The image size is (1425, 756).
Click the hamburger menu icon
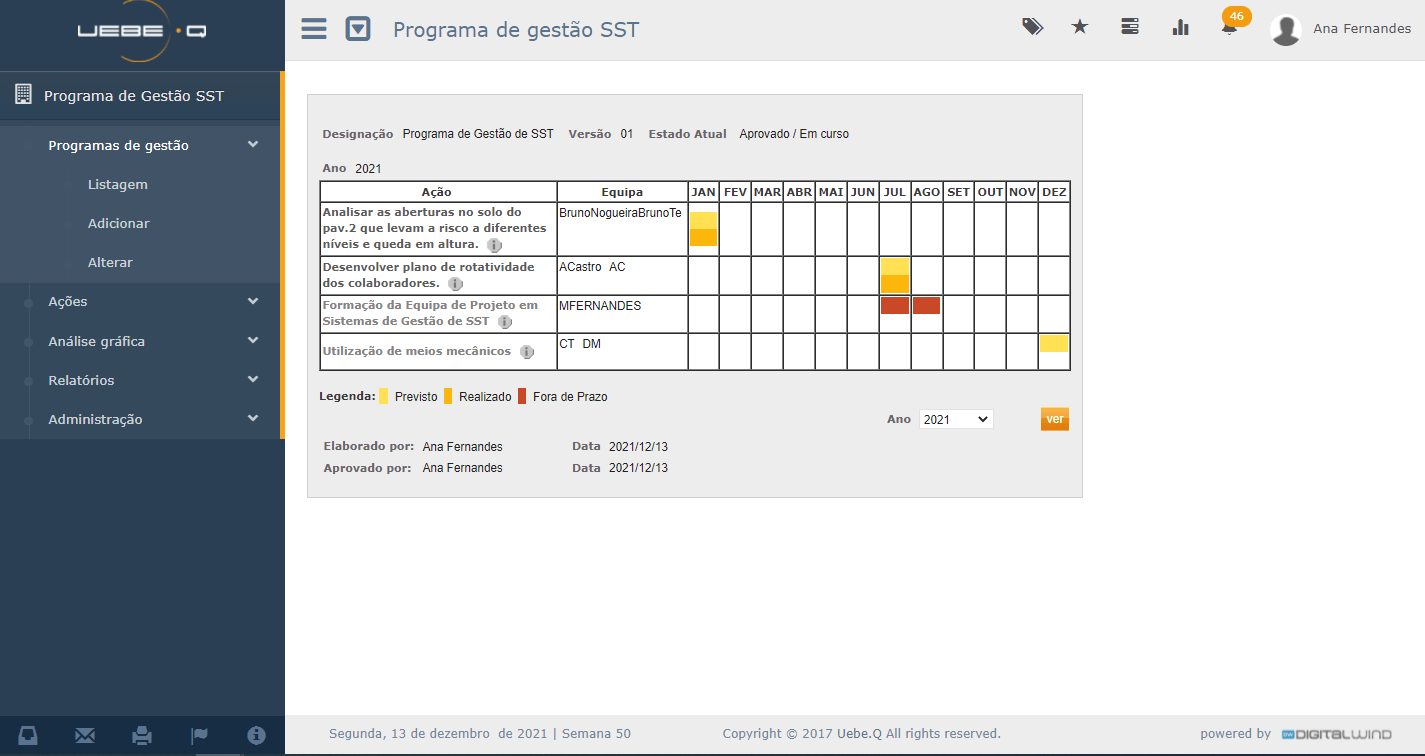[x=314, y=28]
